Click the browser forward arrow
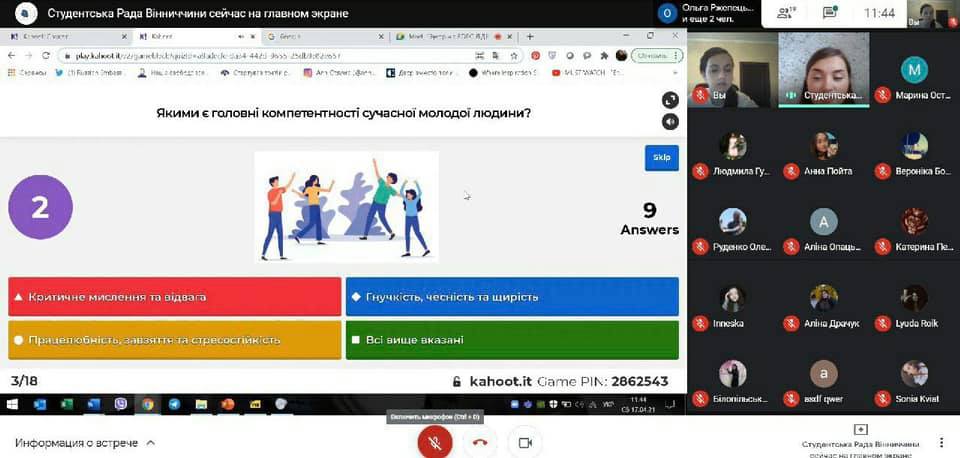960x458 pixels. point(28,56)
